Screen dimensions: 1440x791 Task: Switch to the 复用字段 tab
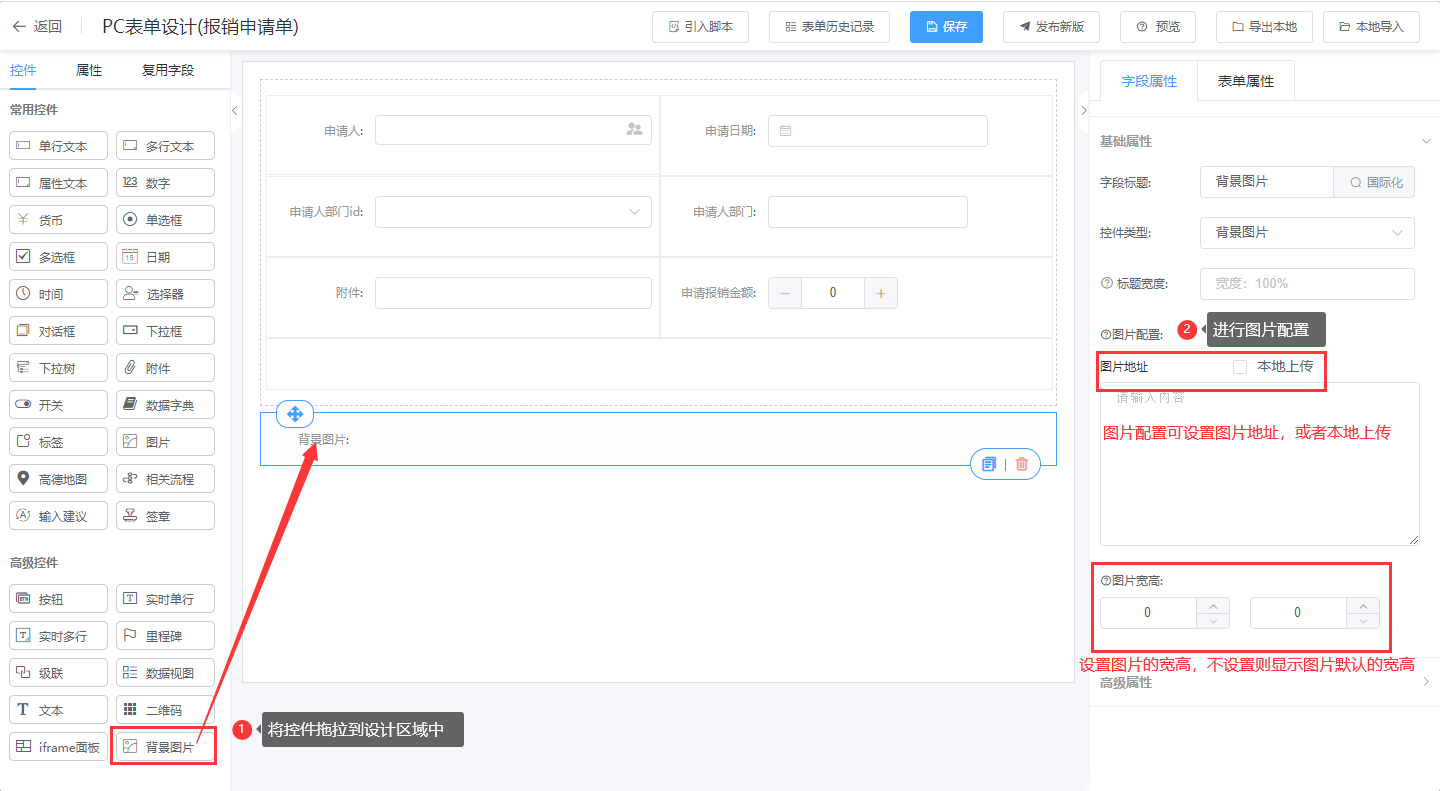tap(168, 71)
